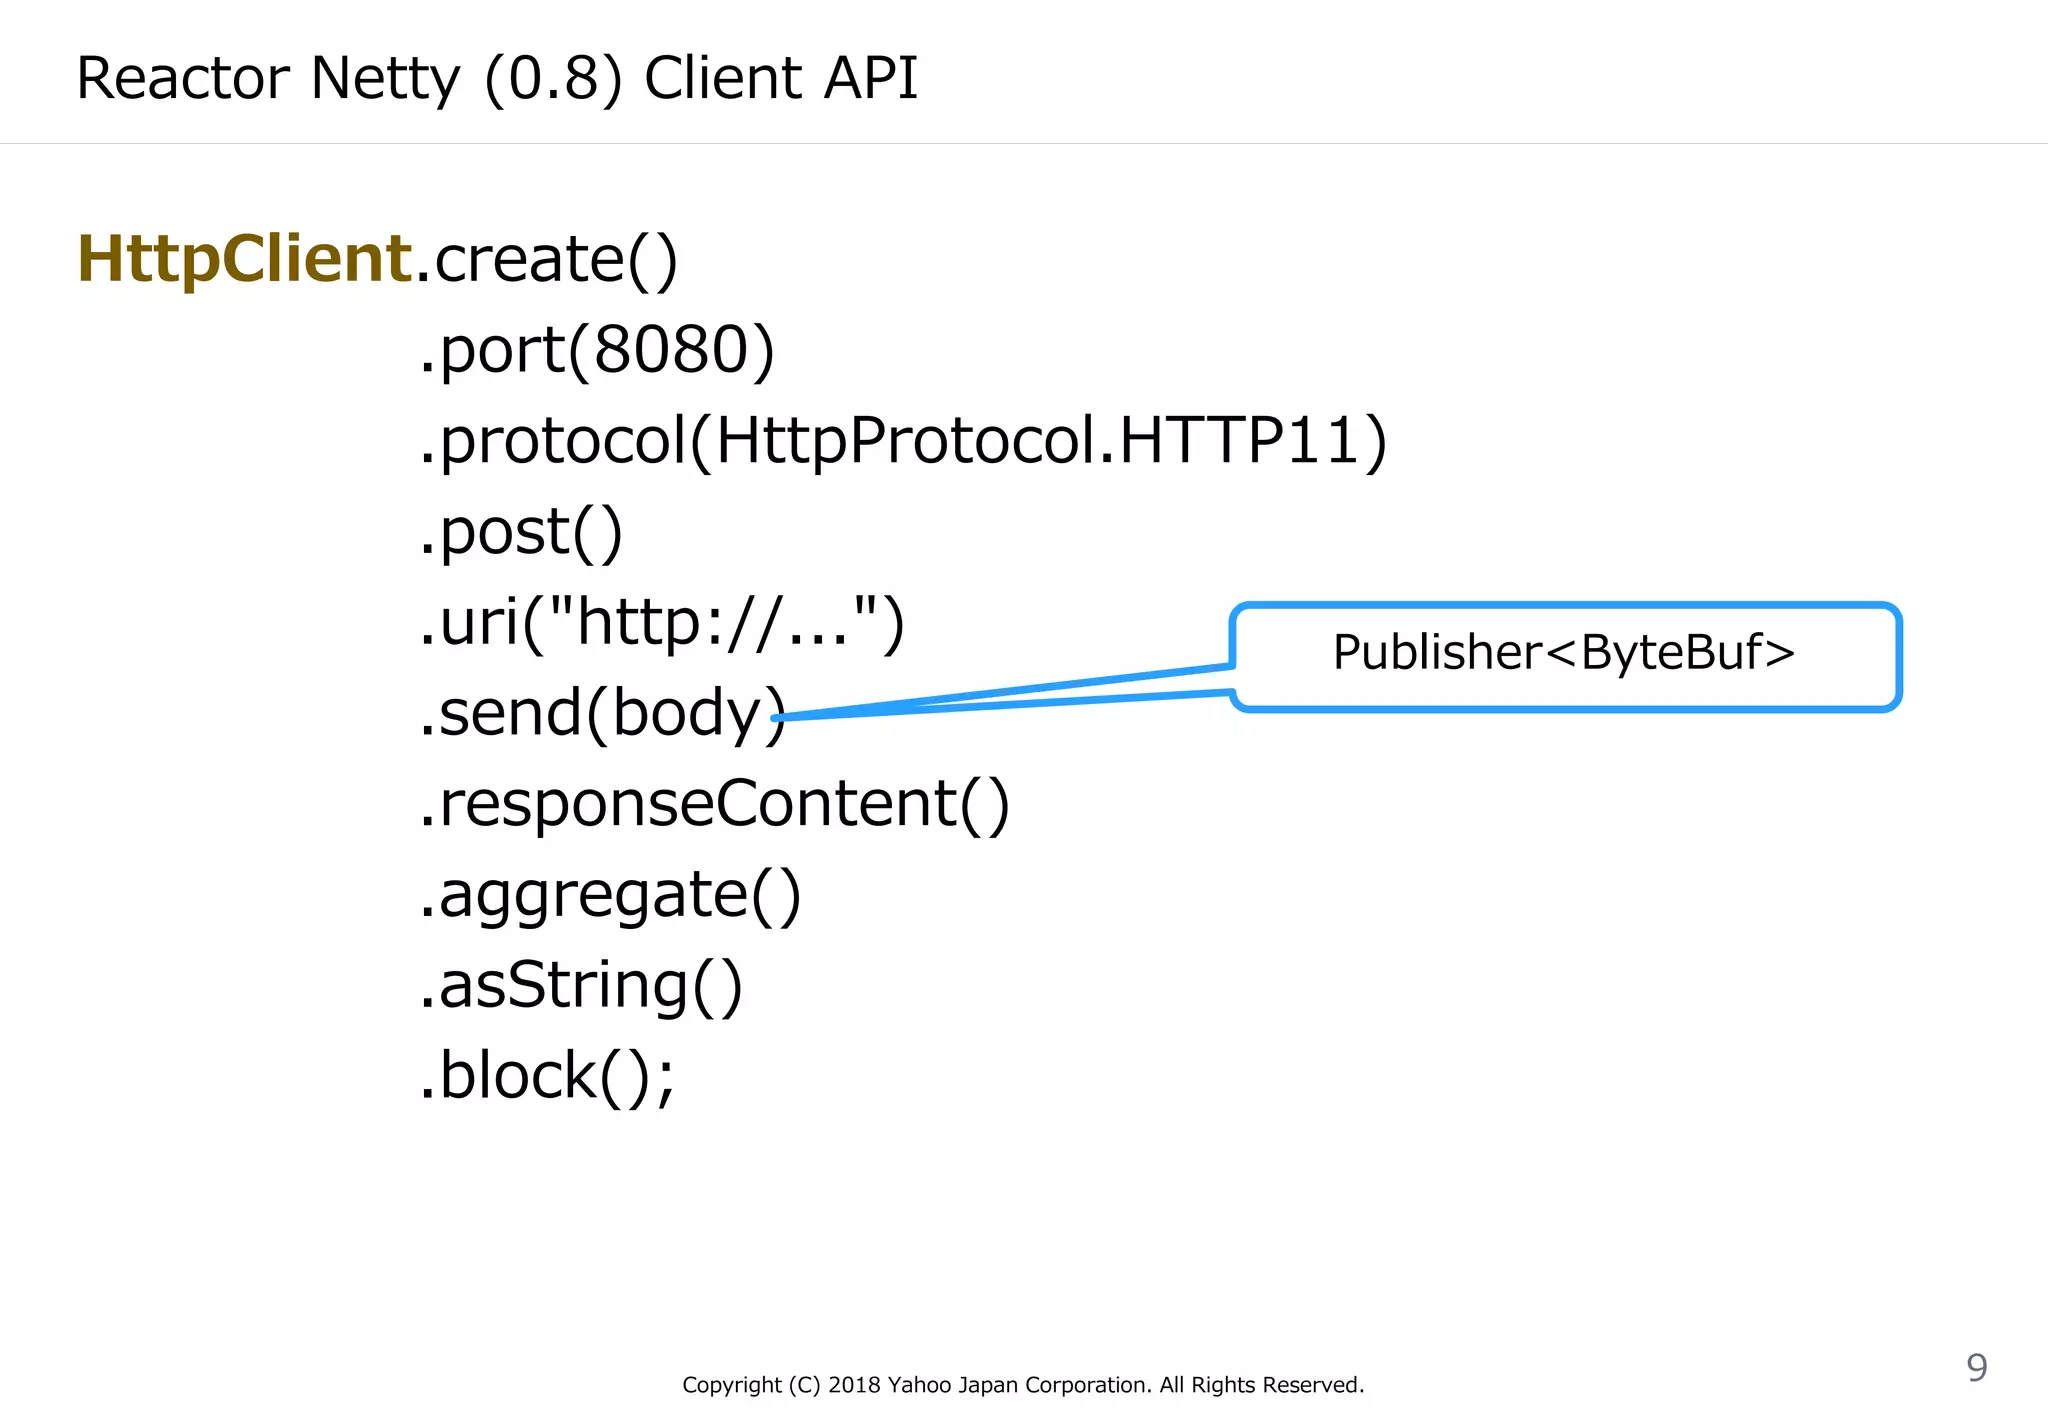
Task: Click the Yahoo Japan copyright footer text
Action: pyautogui.click(x=1022, y=1385)
